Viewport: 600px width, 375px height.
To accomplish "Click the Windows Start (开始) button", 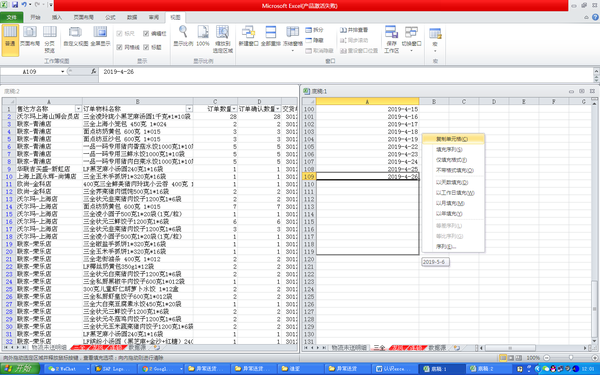I will tap(20, 369).
